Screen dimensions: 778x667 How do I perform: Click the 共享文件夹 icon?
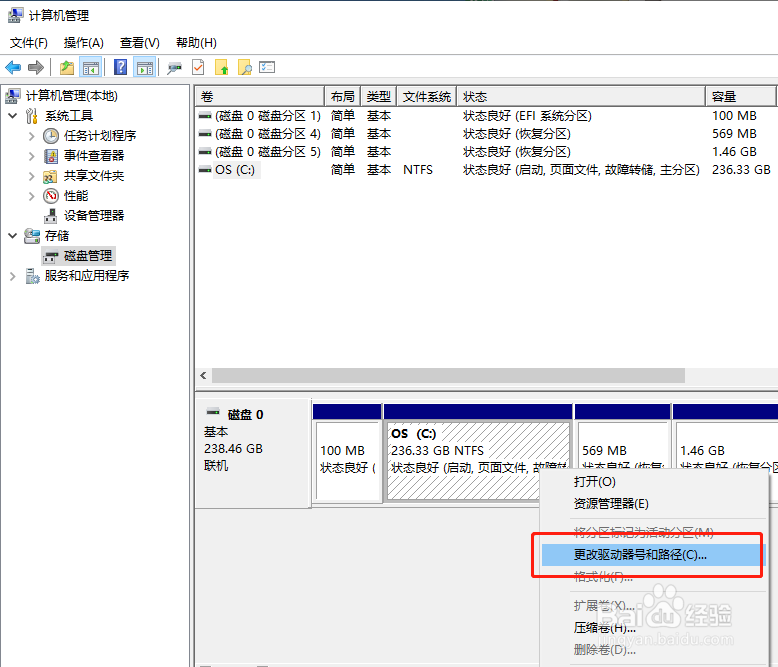(x=50, y=176)
